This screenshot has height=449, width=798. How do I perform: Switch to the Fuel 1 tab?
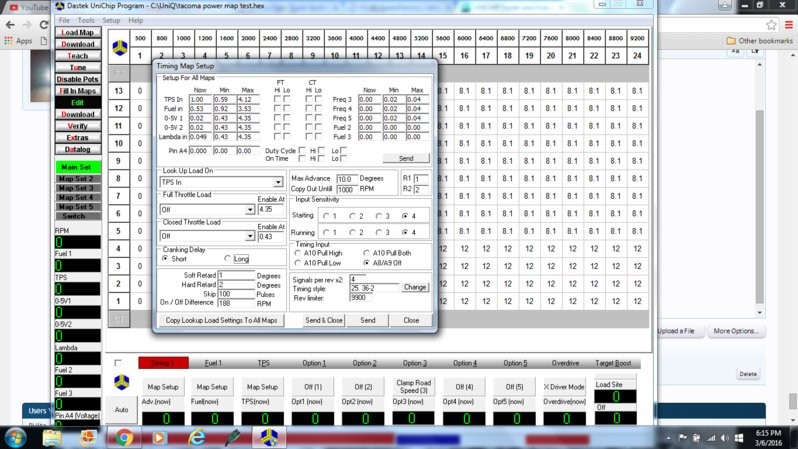click(213, 363)
